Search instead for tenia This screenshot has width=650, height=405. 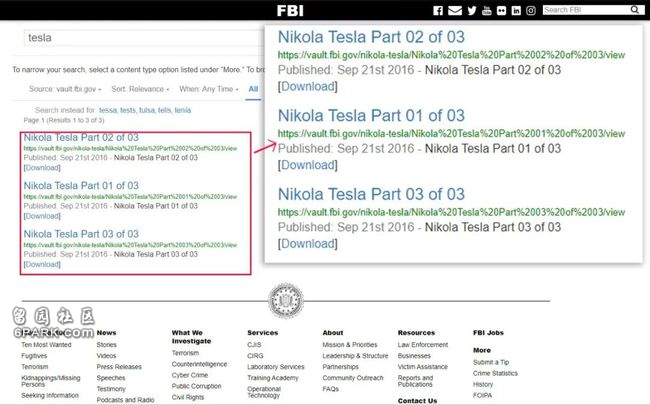[183, 110]
